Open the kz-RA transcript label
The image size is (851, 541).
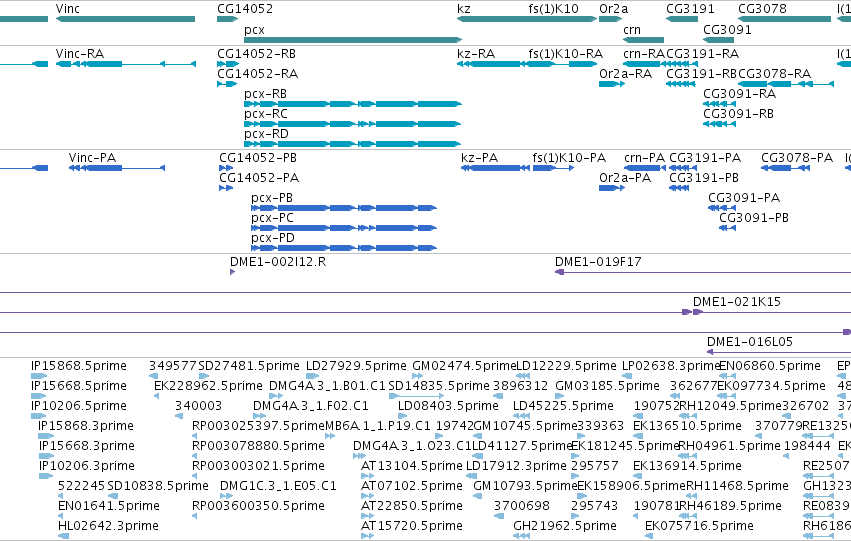point(476,54)
